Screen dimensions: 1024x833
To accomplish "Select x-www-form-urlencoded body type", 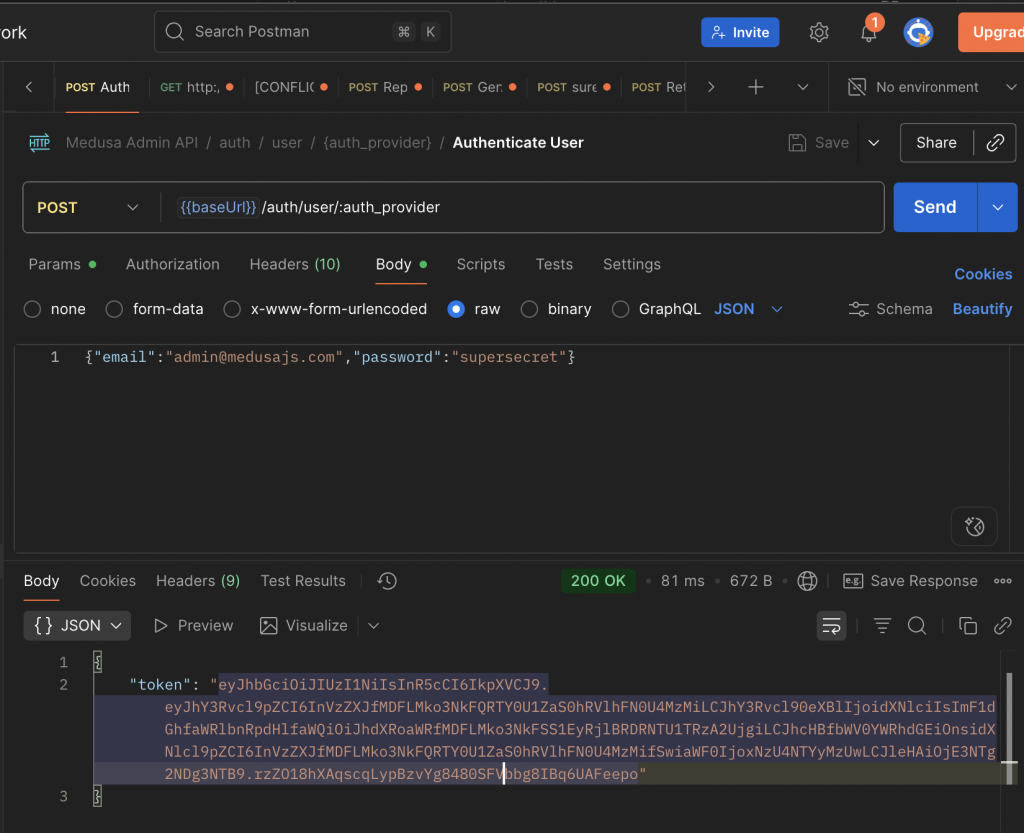I will click(232, 309).
